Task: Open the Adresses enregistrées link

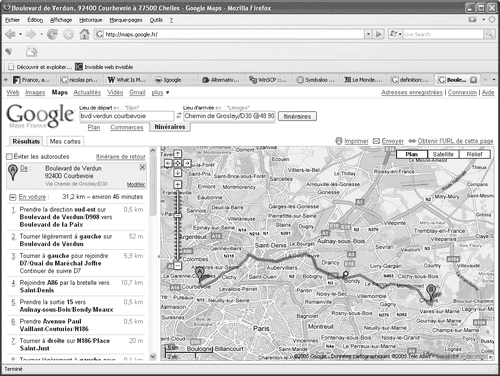Action: (412, 92)
